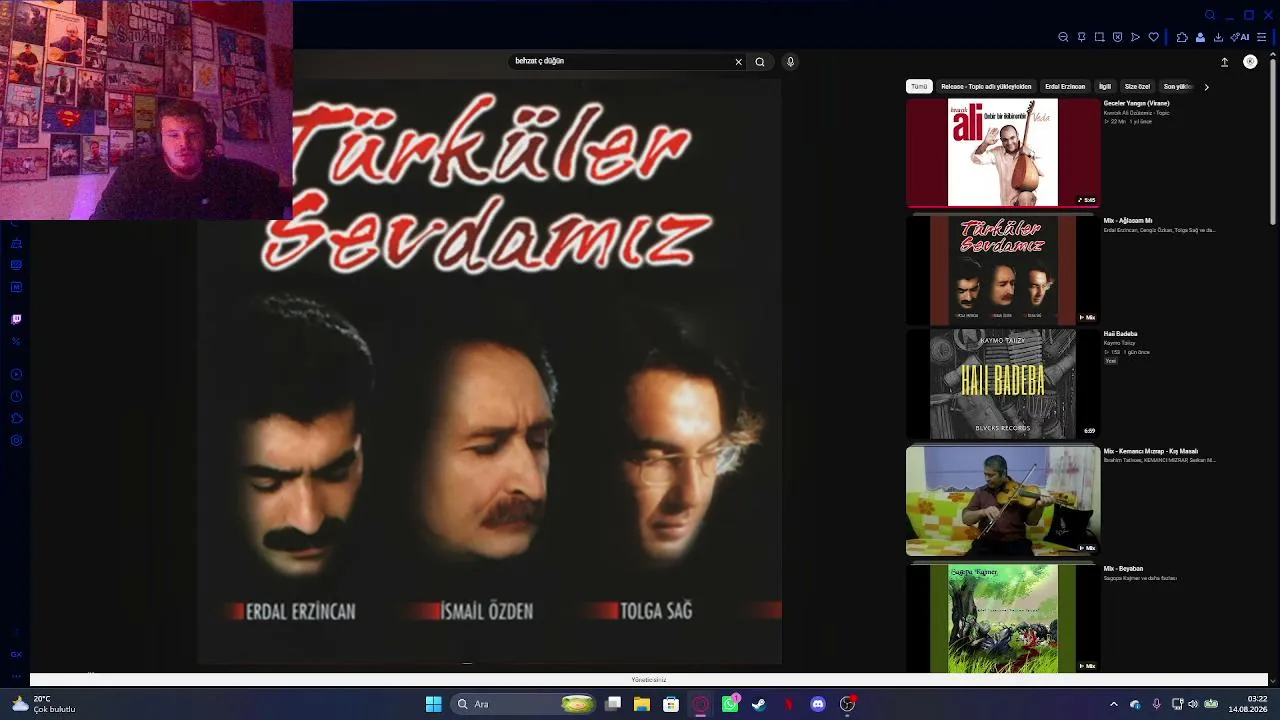The width and height of the screenshot is (1280, 720).
Task: Open File Explorer from the taskbar
Action: 642,704
